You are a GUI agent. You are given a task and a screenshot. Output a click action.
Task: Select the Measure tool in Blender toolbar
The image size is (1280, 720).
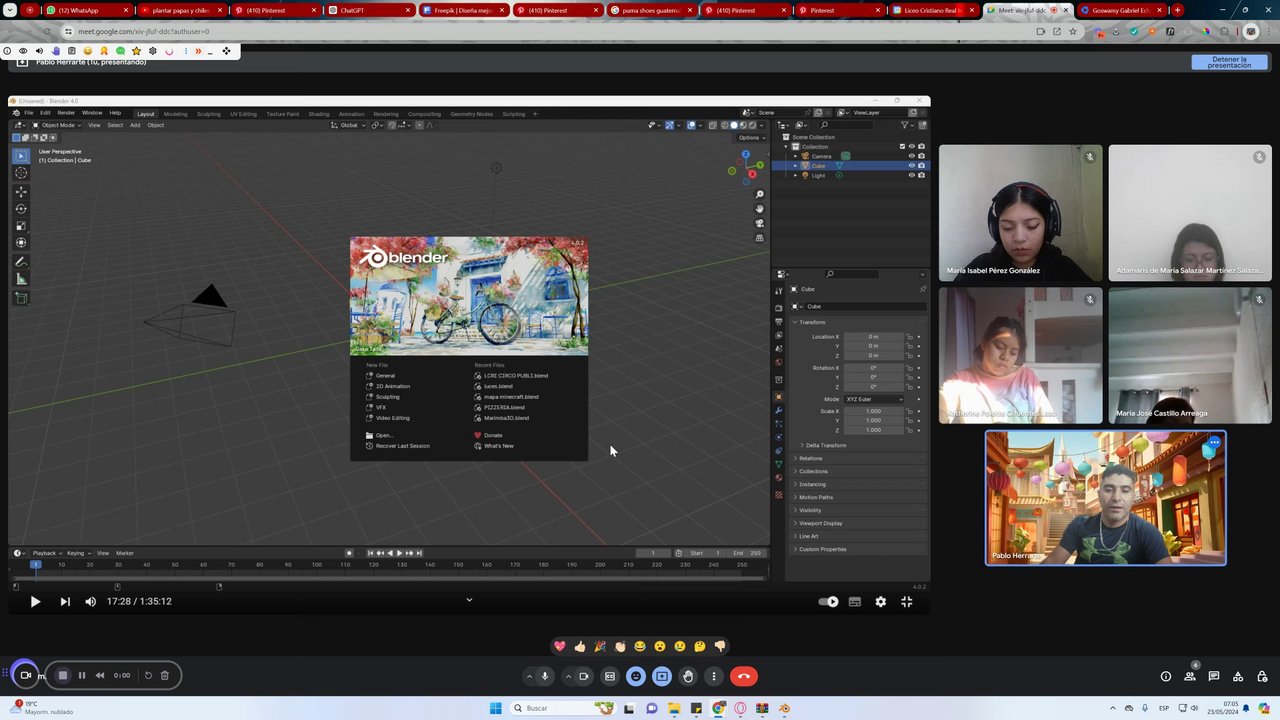(x=21, y=279)
